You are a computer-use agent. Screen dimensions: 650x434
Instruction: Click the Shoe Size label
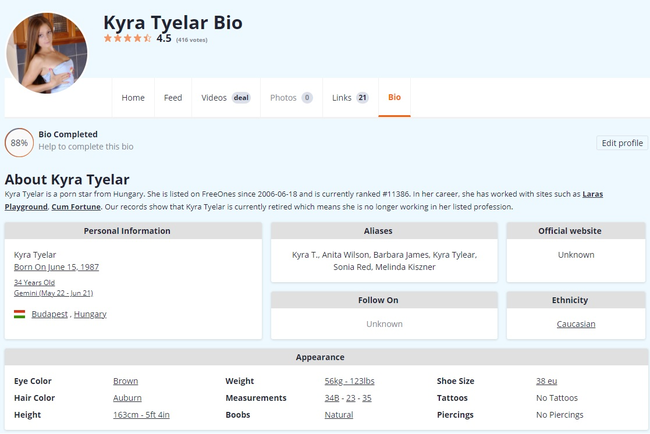point(455,381)
